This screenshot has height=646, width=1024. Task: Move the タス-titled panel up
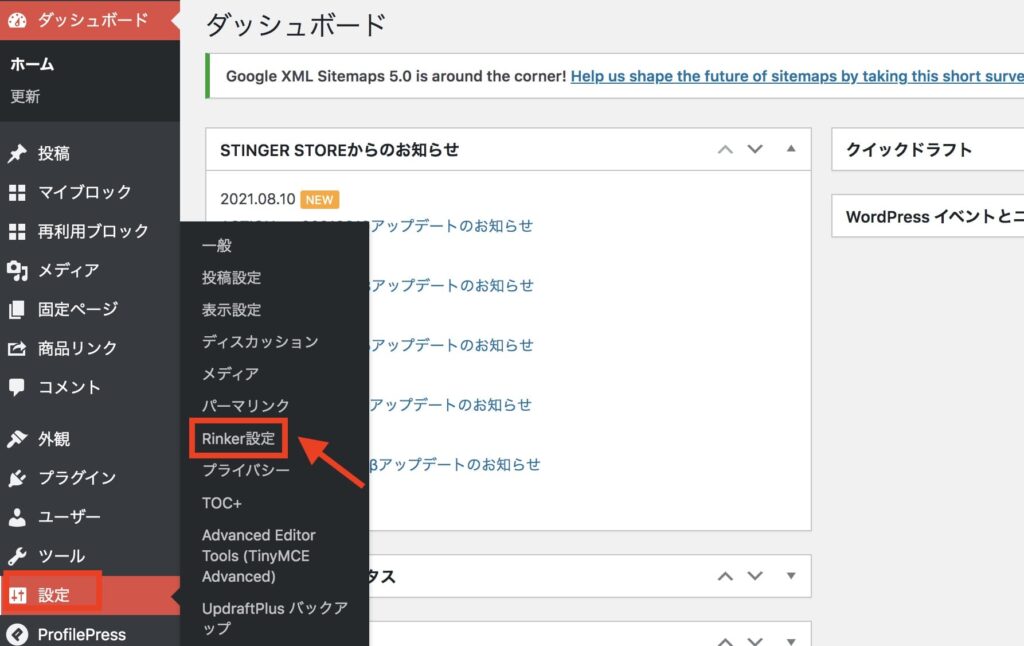[725, 576]
